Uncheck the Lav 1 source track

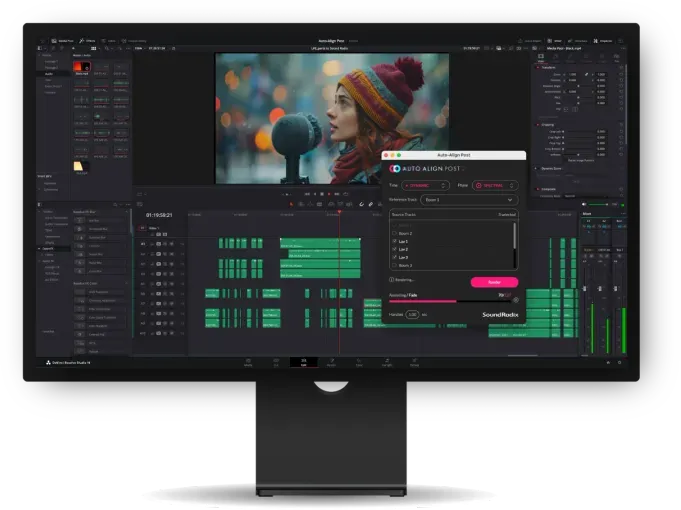tap(394, 241)
